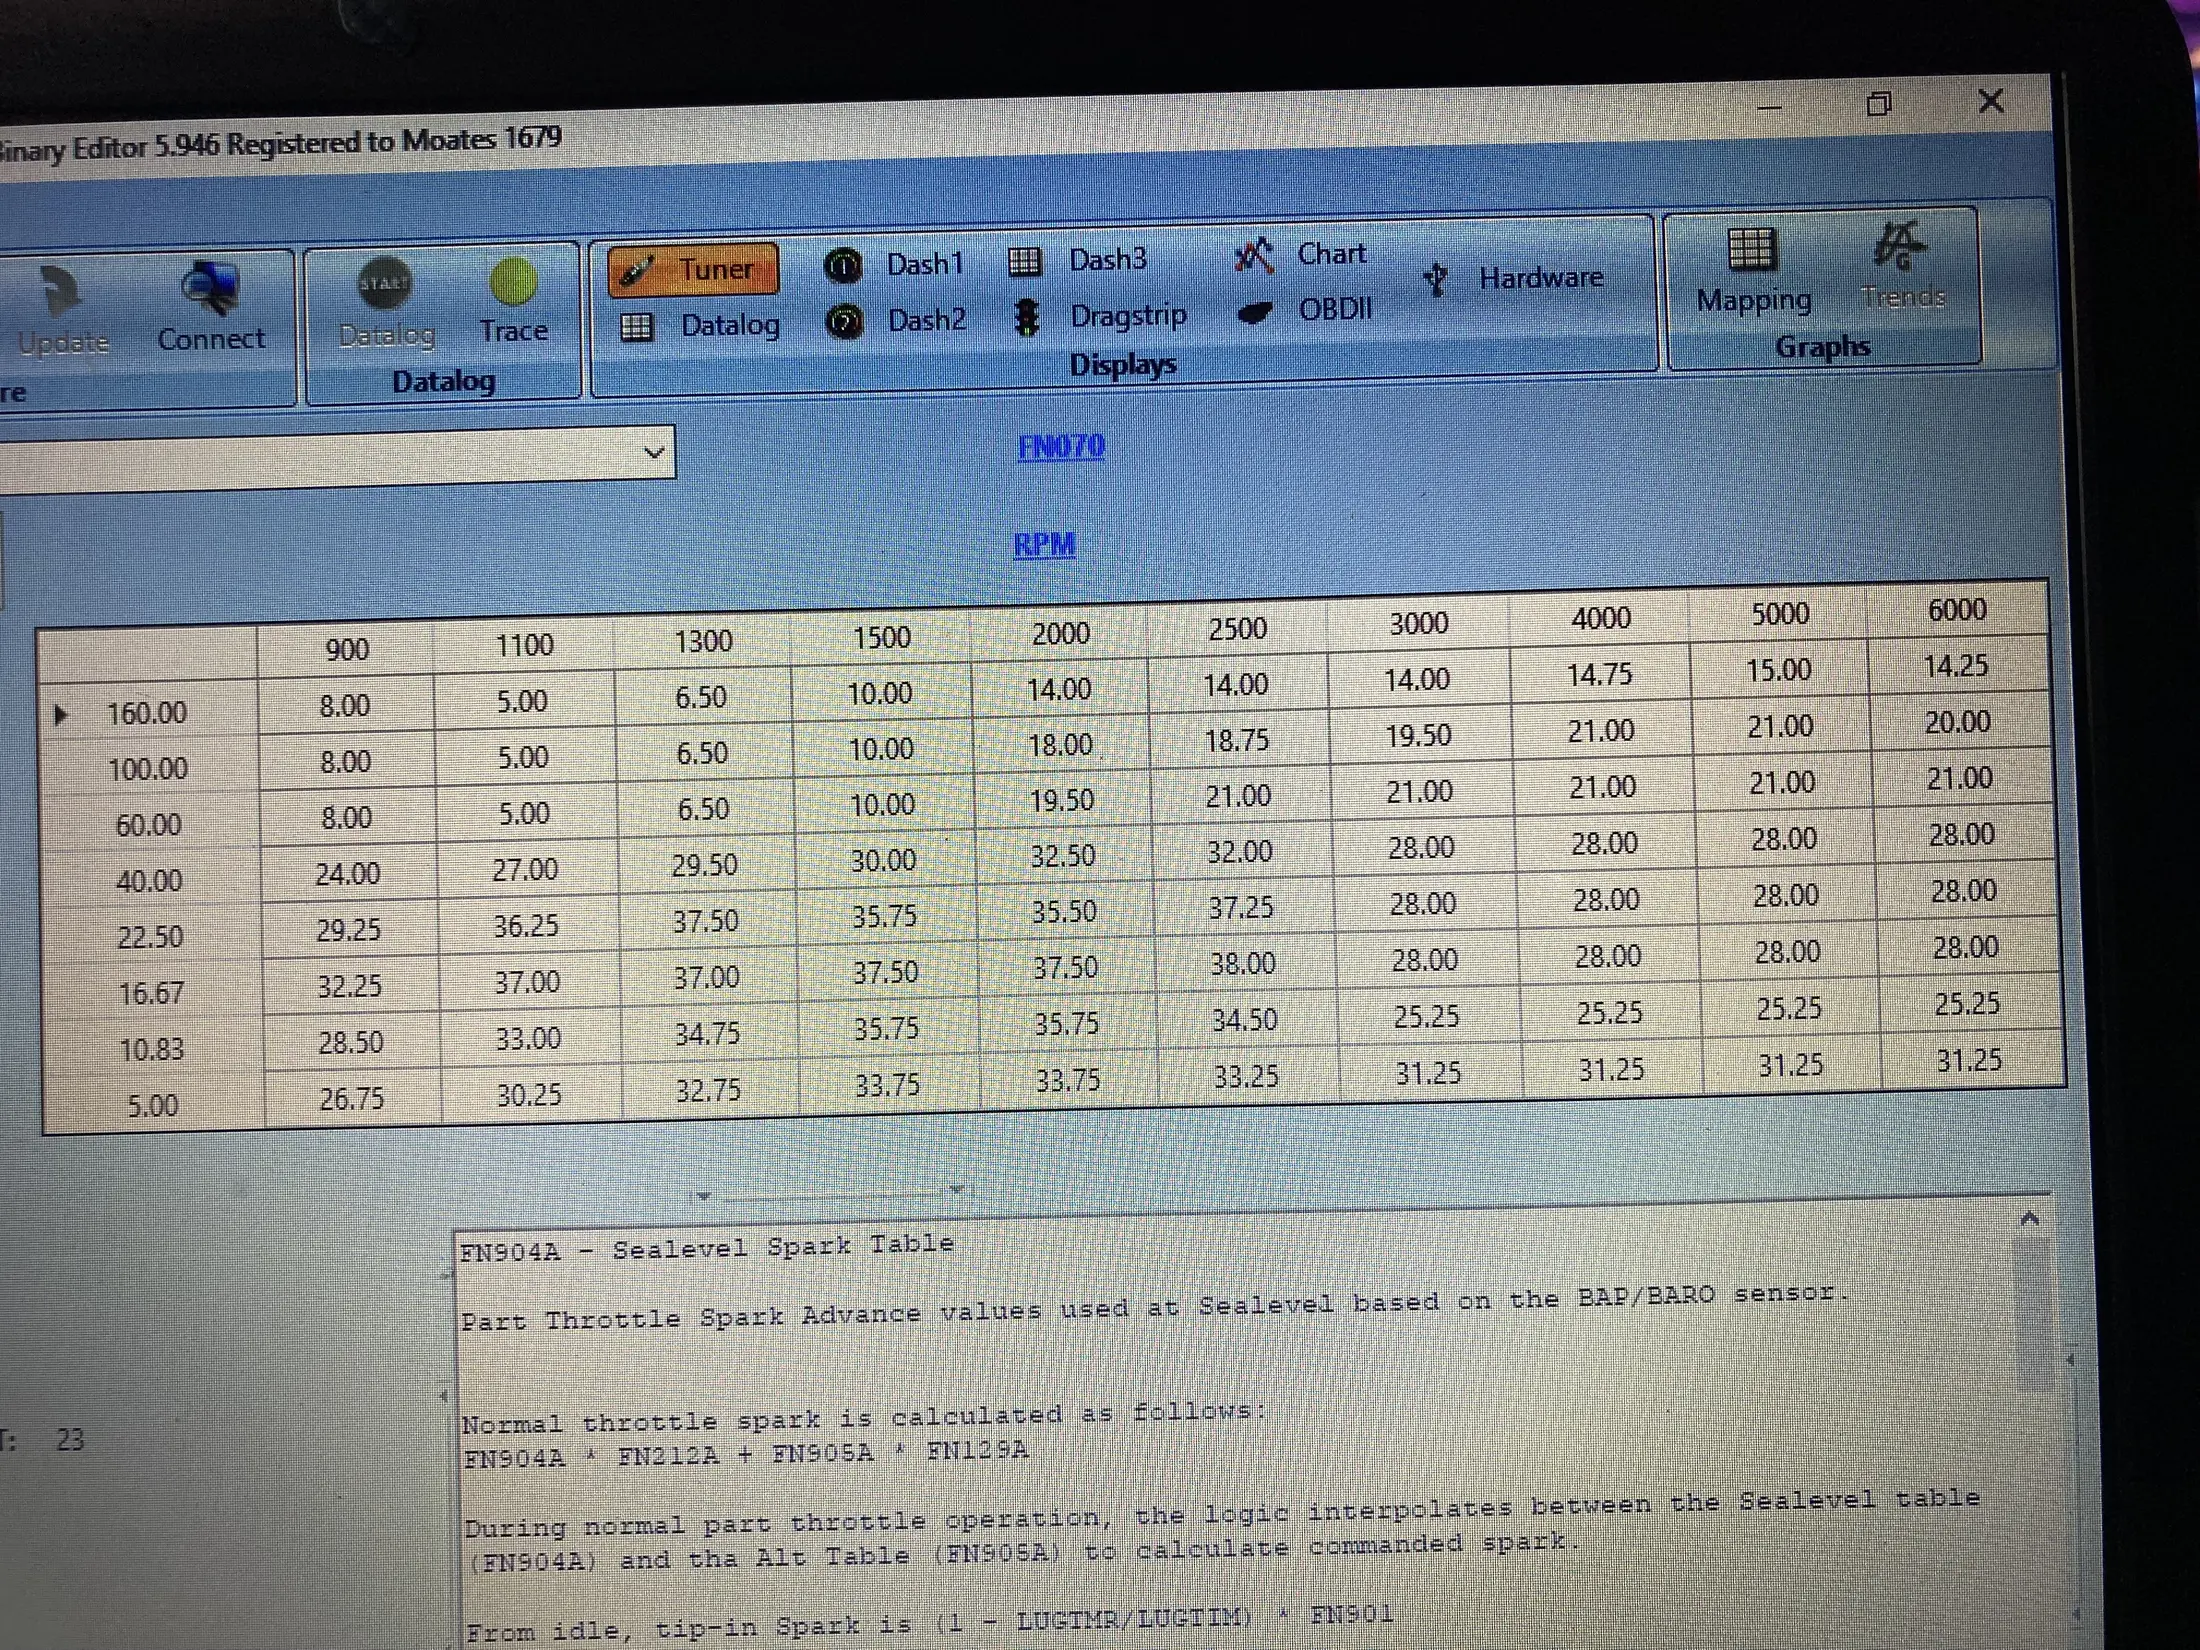Select cell 20.00 in the 100.00 row
This screenshot has width=2200, height=1650.
click(1957, 722)
